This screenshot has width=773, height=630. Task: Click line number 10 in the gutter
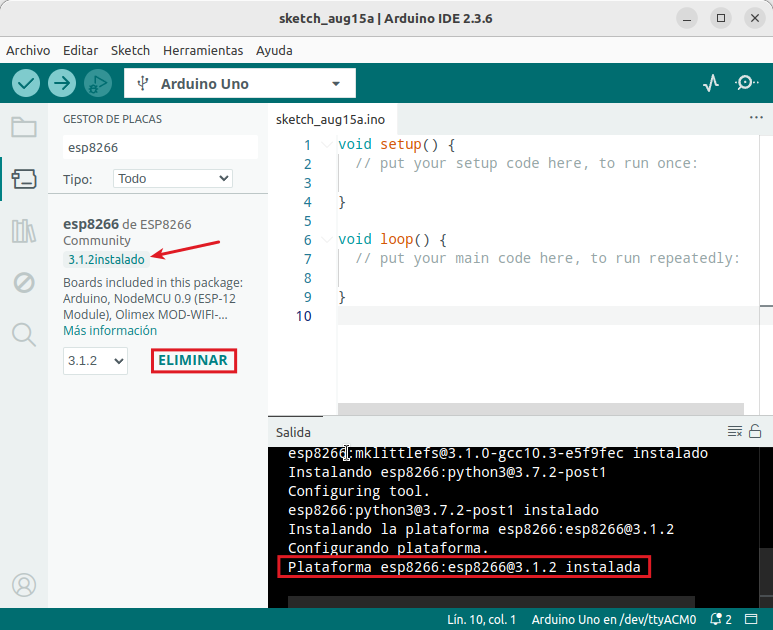coord(304,316)
